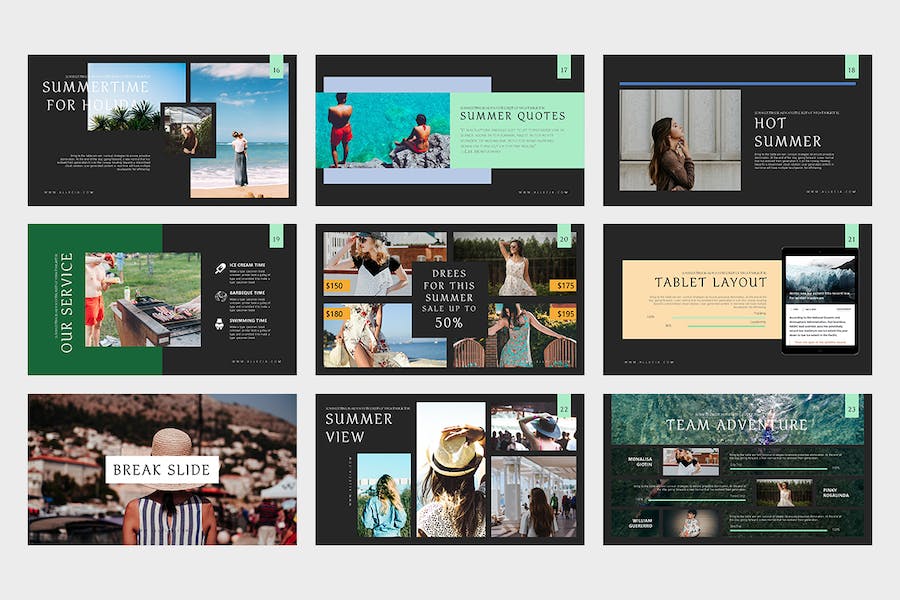900x600 pixels.
Task: Click the $150 orange price tag
Action: tap(334, 285)
